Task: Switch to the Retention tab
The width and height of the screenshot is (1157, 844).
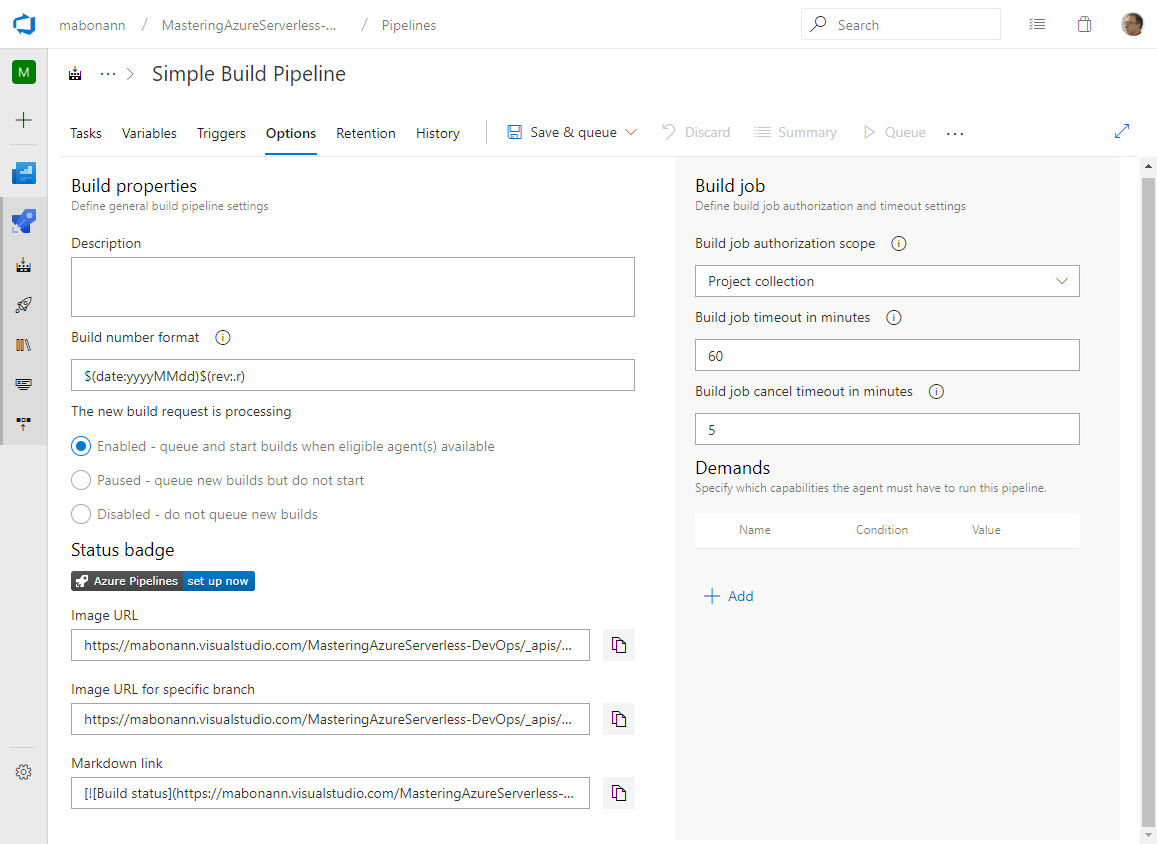Action: (x=365, y=133)
